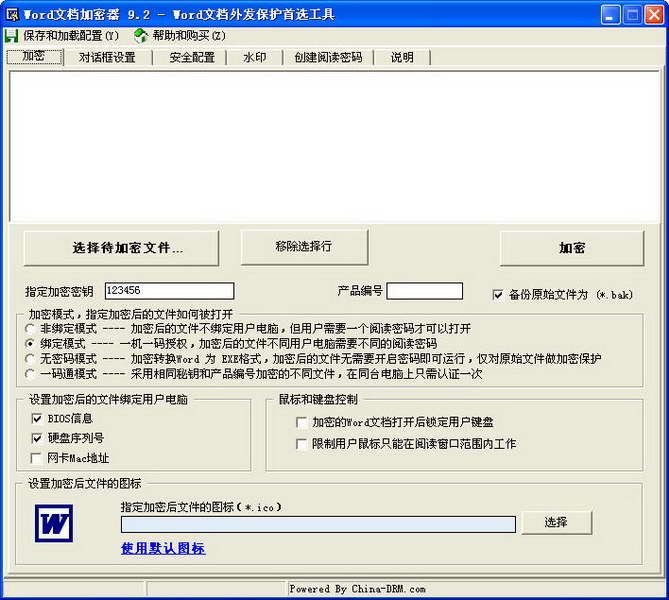Switch to the 说明 tab
The height and width of the screenshot is (600, 669).
(402, 57)
